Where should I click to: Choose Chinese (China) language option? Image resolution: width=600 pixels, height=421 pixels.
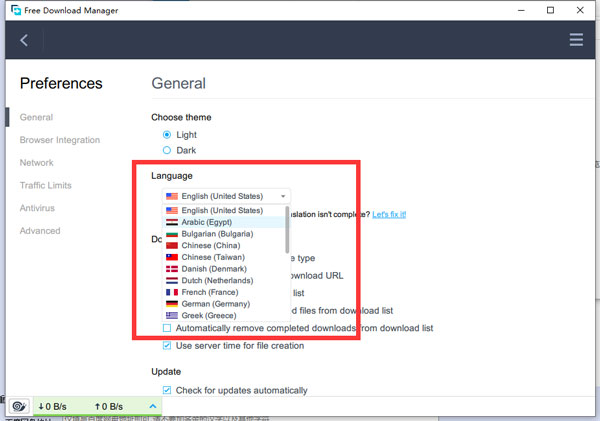click(224, 245)
